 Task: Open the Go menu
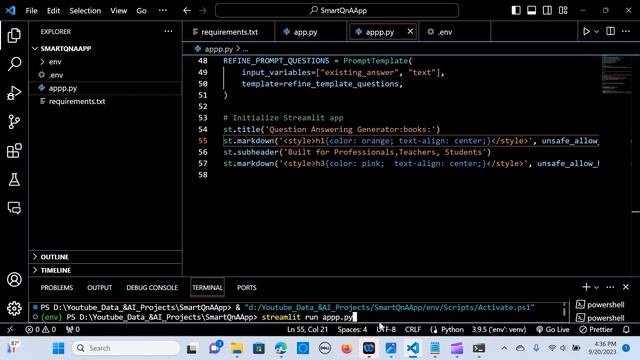click(141, 11)
